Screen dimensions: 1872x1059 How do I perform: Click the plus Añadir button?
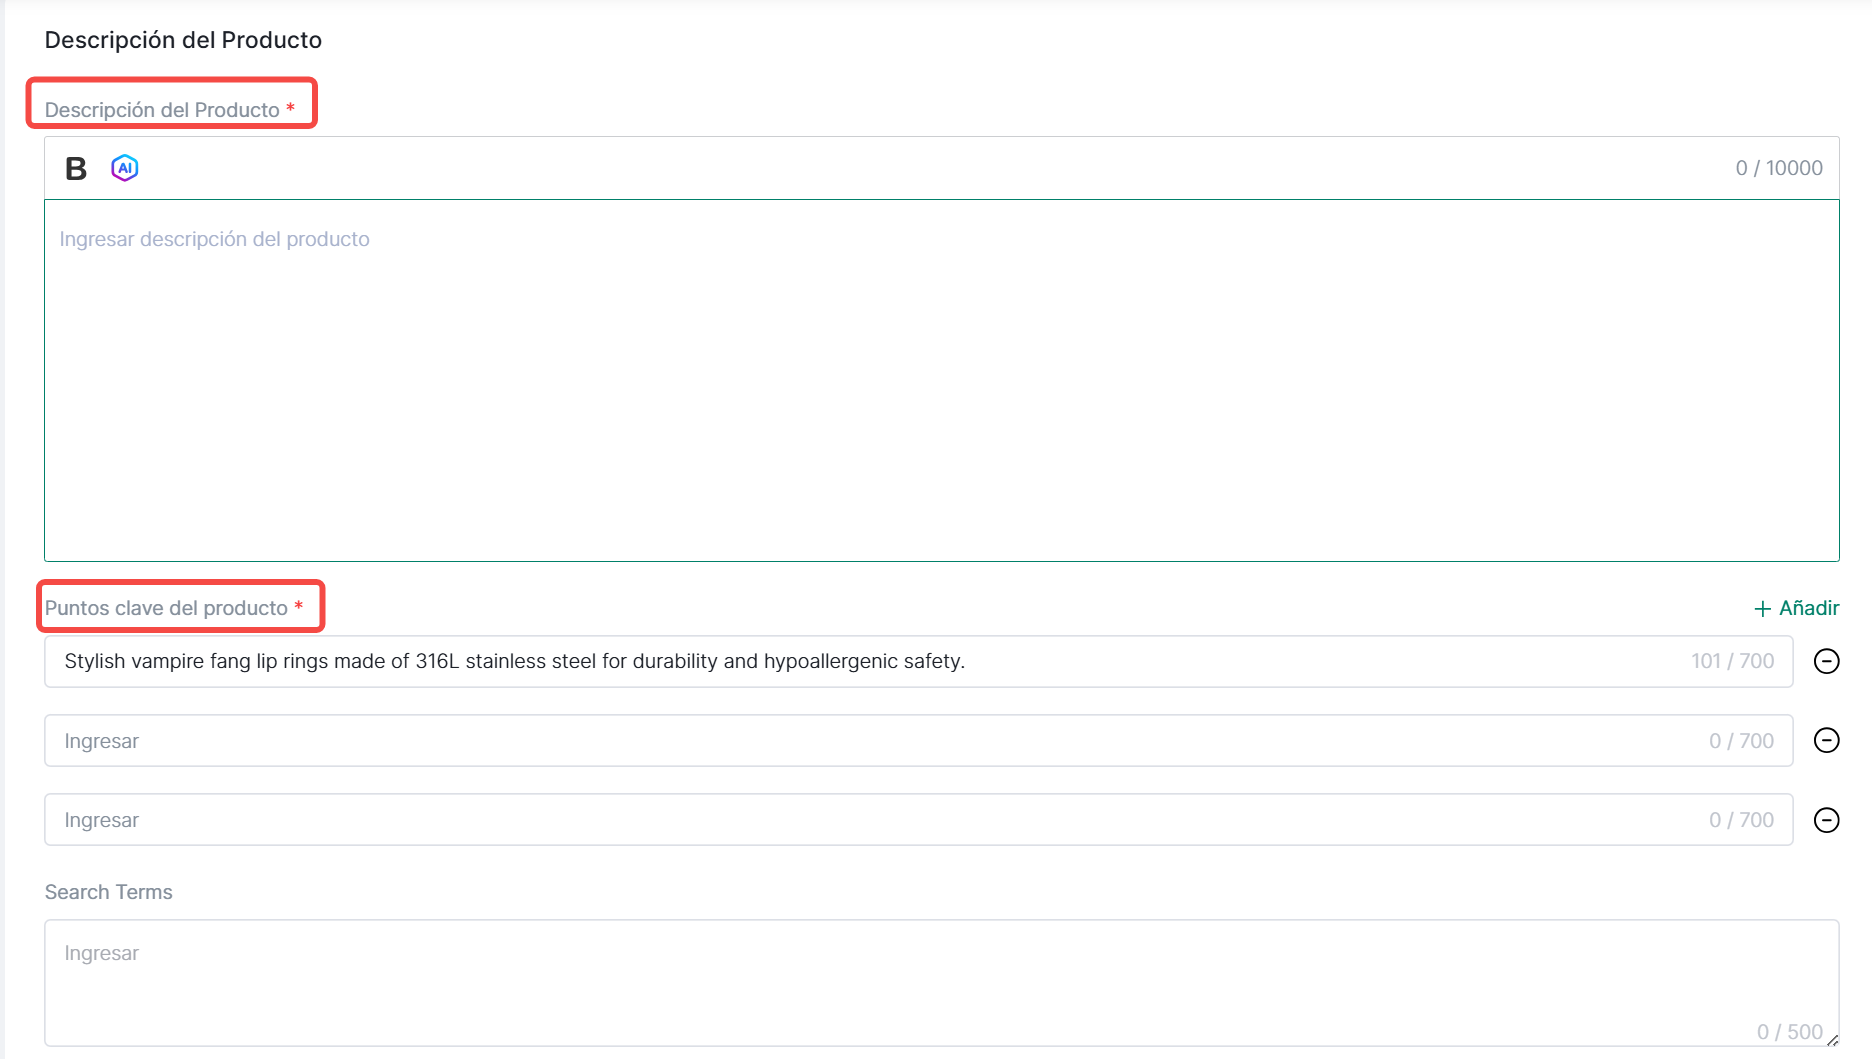point(1796,608)
